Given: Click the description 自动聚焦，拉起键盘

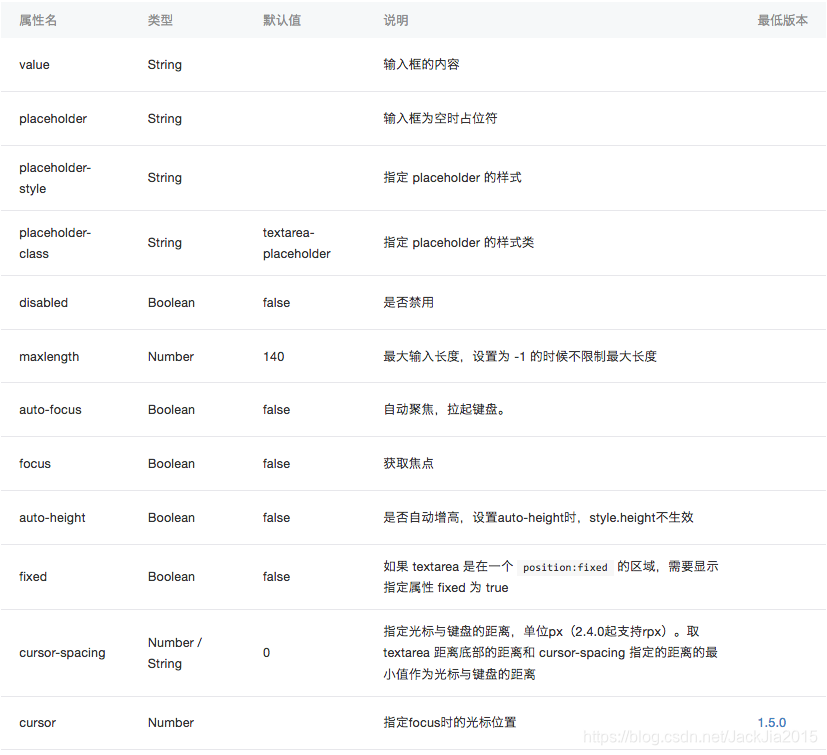Looking at the screenshot, I should pos(444,409).
